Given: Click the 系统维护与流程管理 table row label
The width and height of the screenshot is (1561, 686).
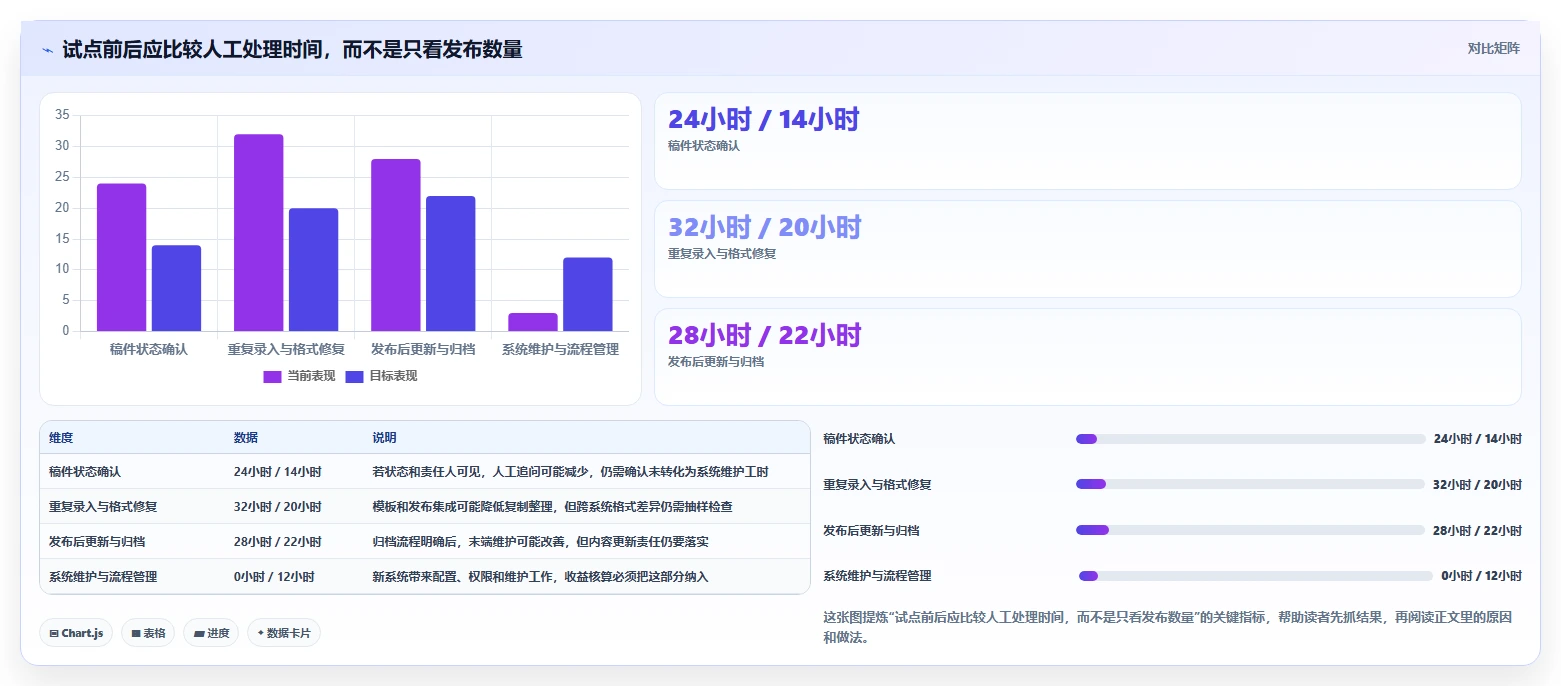Looking at the screenshot, I should [x=103, y=577].
